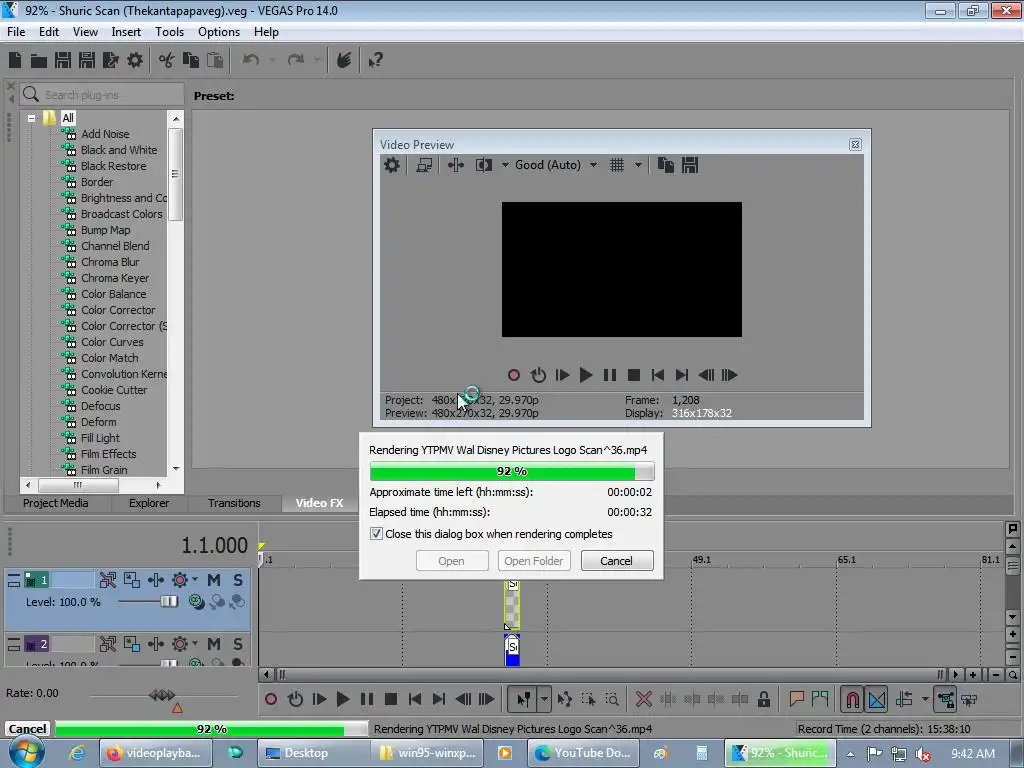The image size is (1024, 768).
Task: Open Redo history dropdown arrow
Action: (x=317, y=61)
